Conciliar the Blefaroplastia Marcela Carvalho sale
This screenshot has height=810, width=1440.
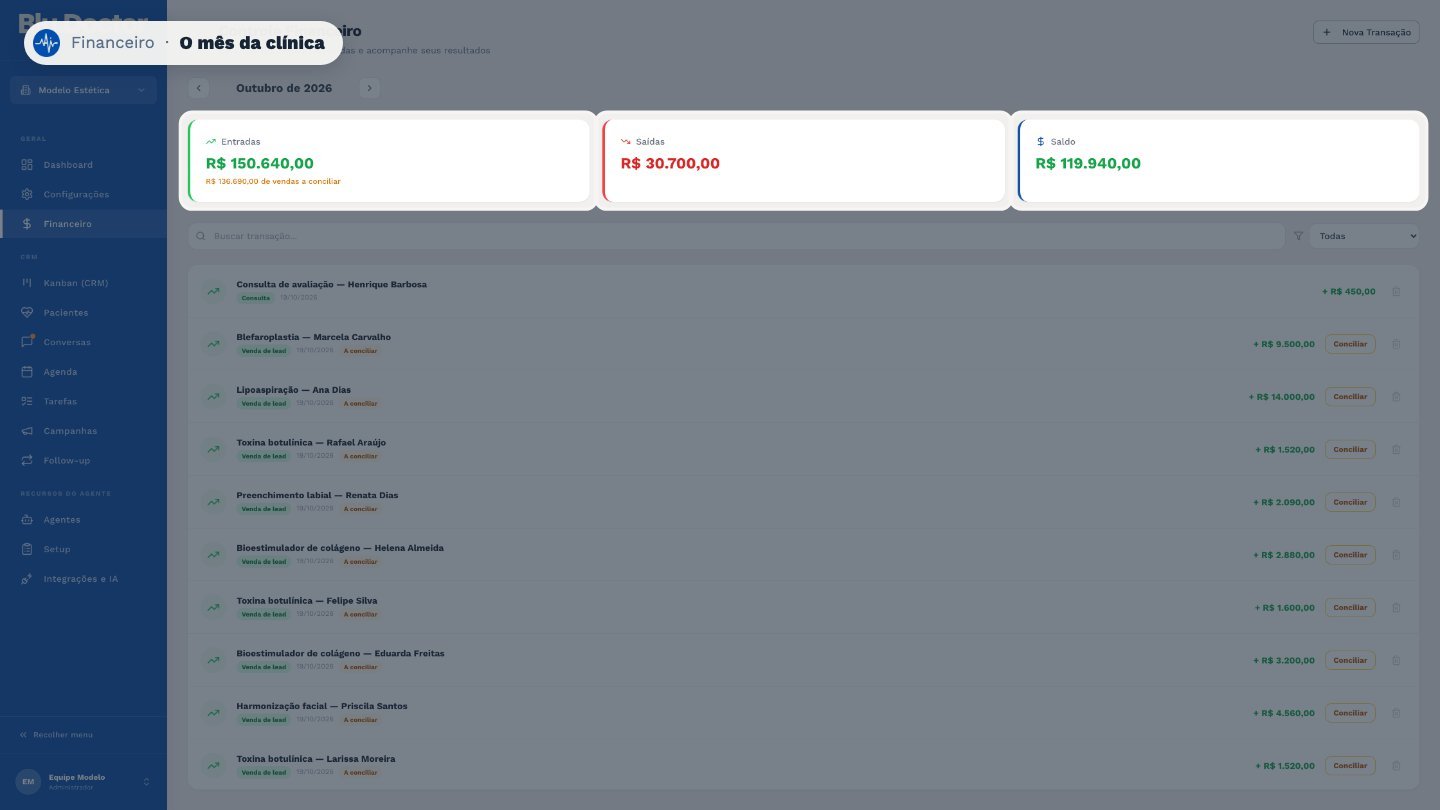(1350, 344)
